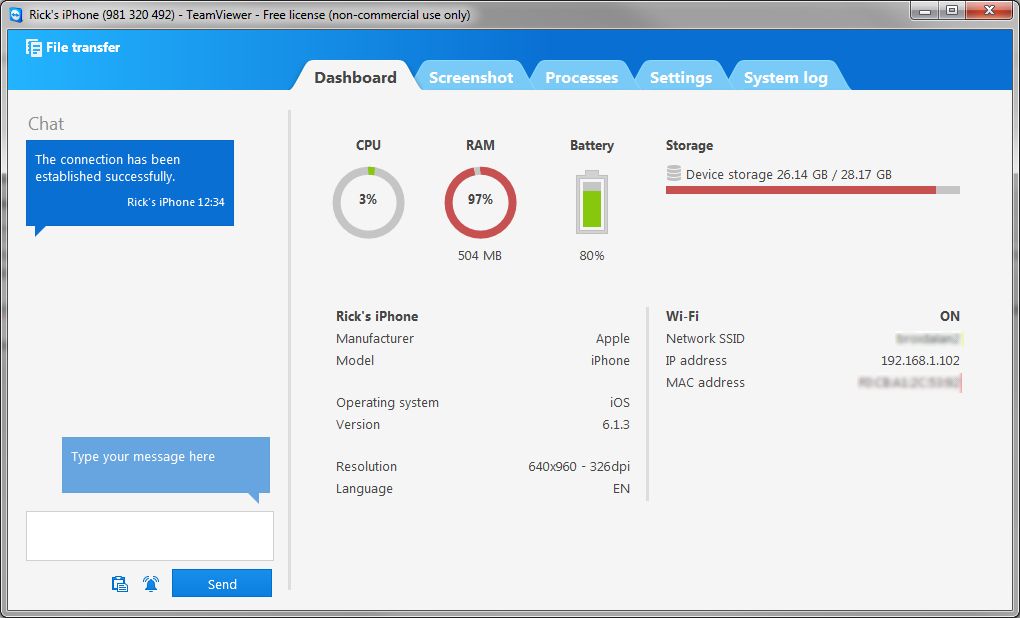Click the alarm nudge icon beside Send
The image size is (1020, 618).
point(151,584)
